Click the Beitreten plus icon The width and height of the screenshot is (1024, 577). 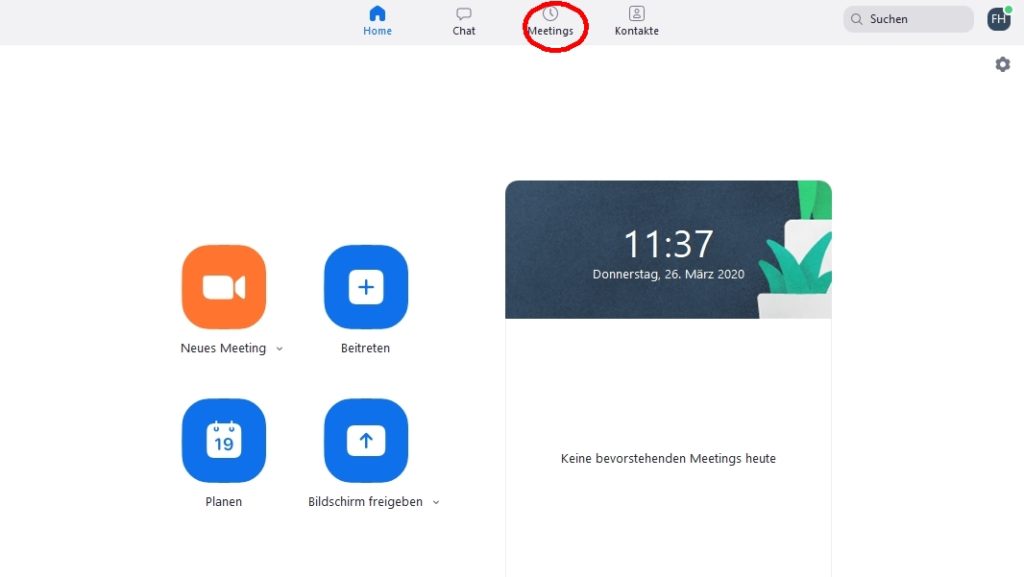(366, 287)
